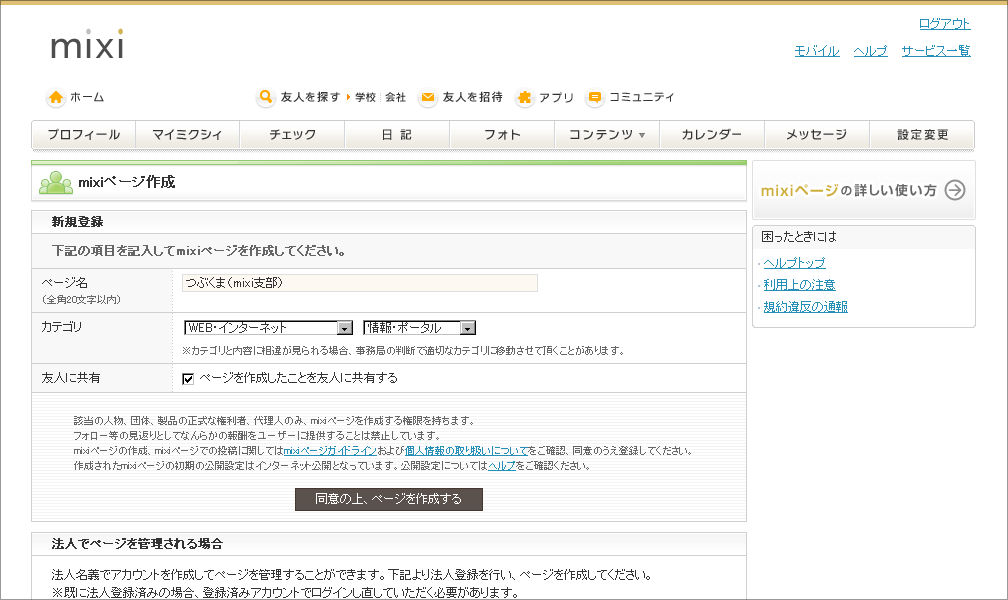This screenshot has width=1008, height=600.
Task: Open the 規約違反の通報 link
Action: 806,307
